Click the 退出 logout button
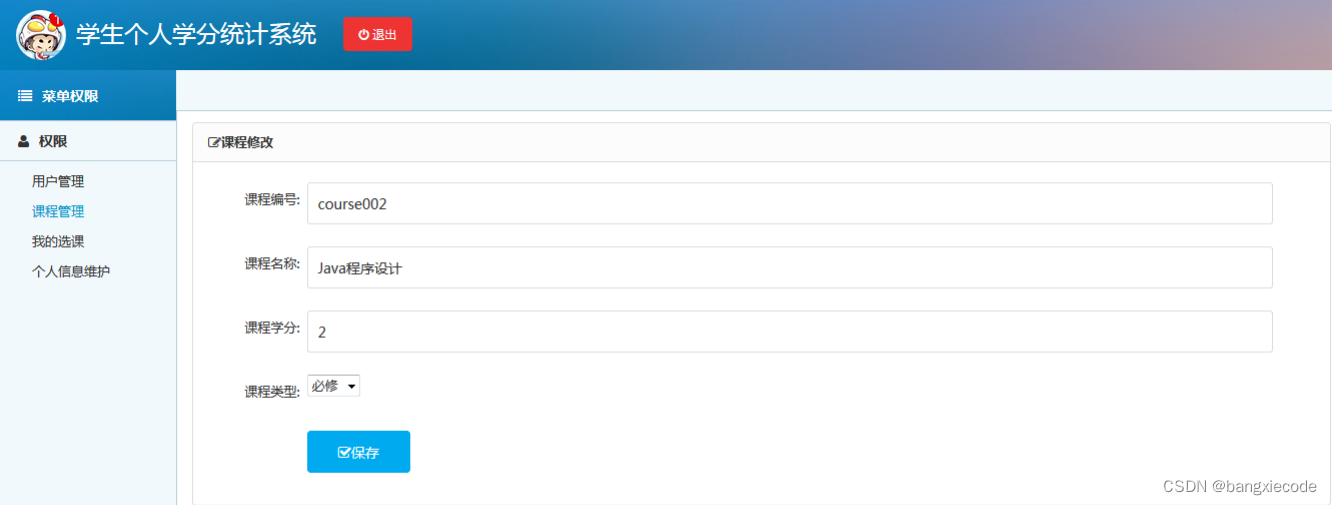Image resolution: width=1332 pixels, height=505 pixels. click(x=377, y=34)
